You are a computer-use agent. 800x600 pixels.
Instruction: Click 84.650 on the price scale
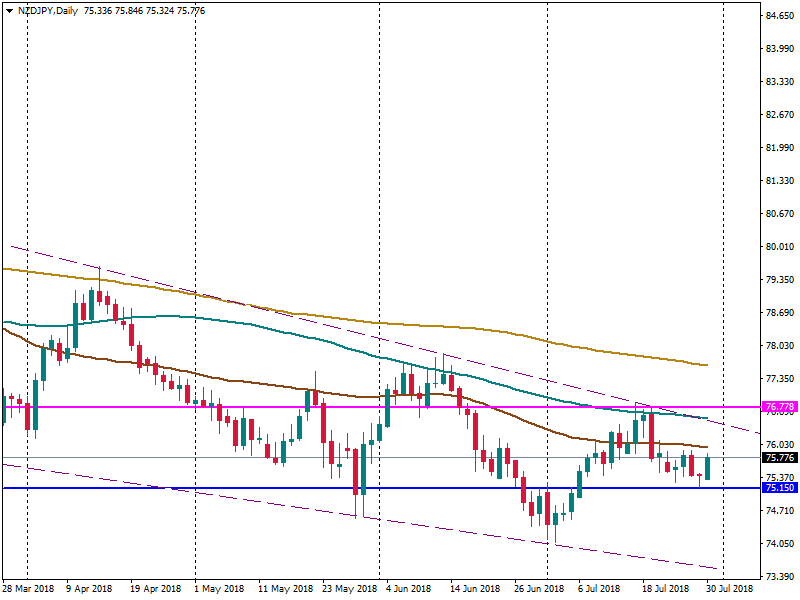pyautogui.click(x=779, y=17)
